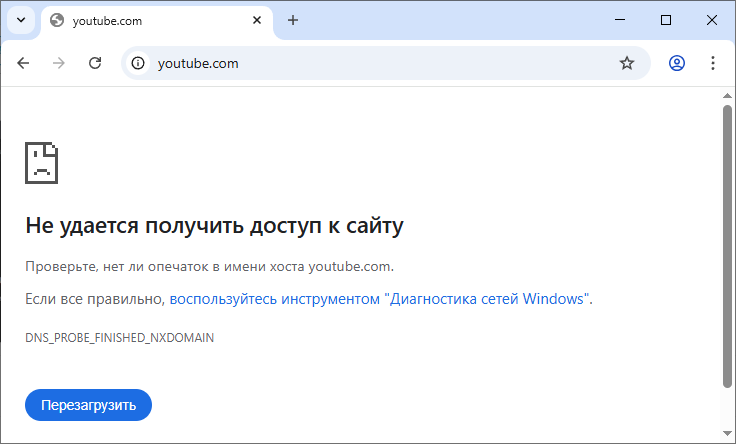Click the scrollbar up arrow
Viewport: 736px width, 444px height.
tap(727, 96)
